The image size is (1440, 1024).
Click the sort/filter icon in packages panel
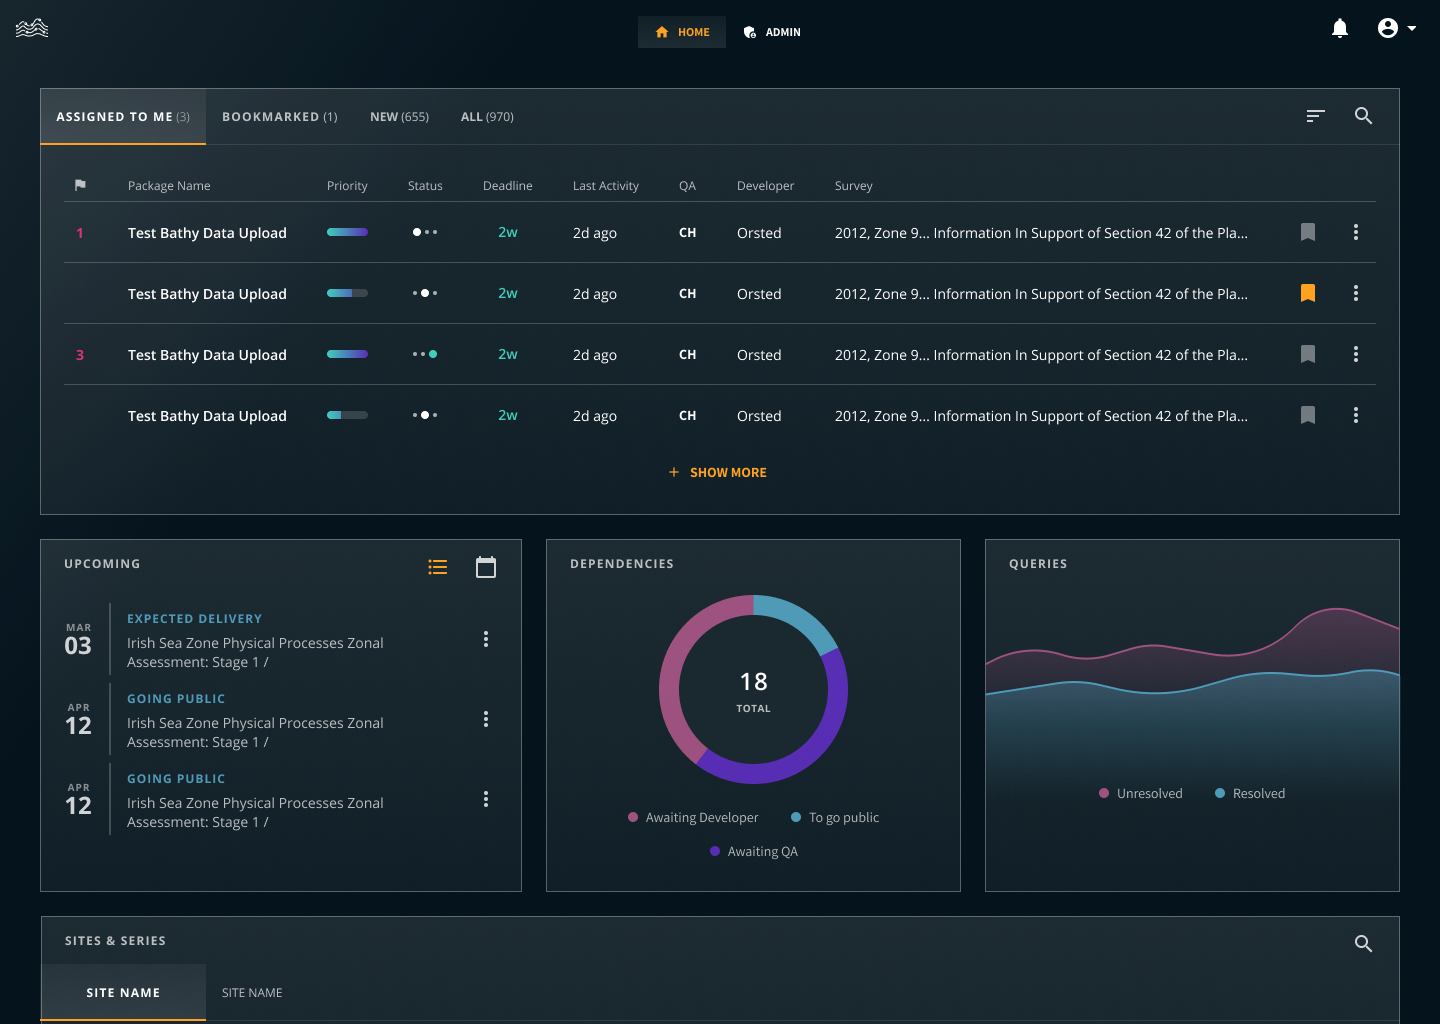(x=1315, y=116)
